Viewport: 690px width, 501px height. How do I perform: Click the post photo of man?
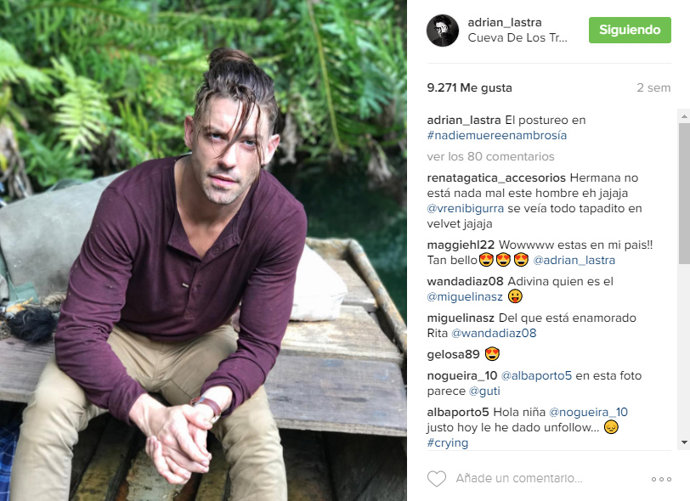tap(203, 250)
